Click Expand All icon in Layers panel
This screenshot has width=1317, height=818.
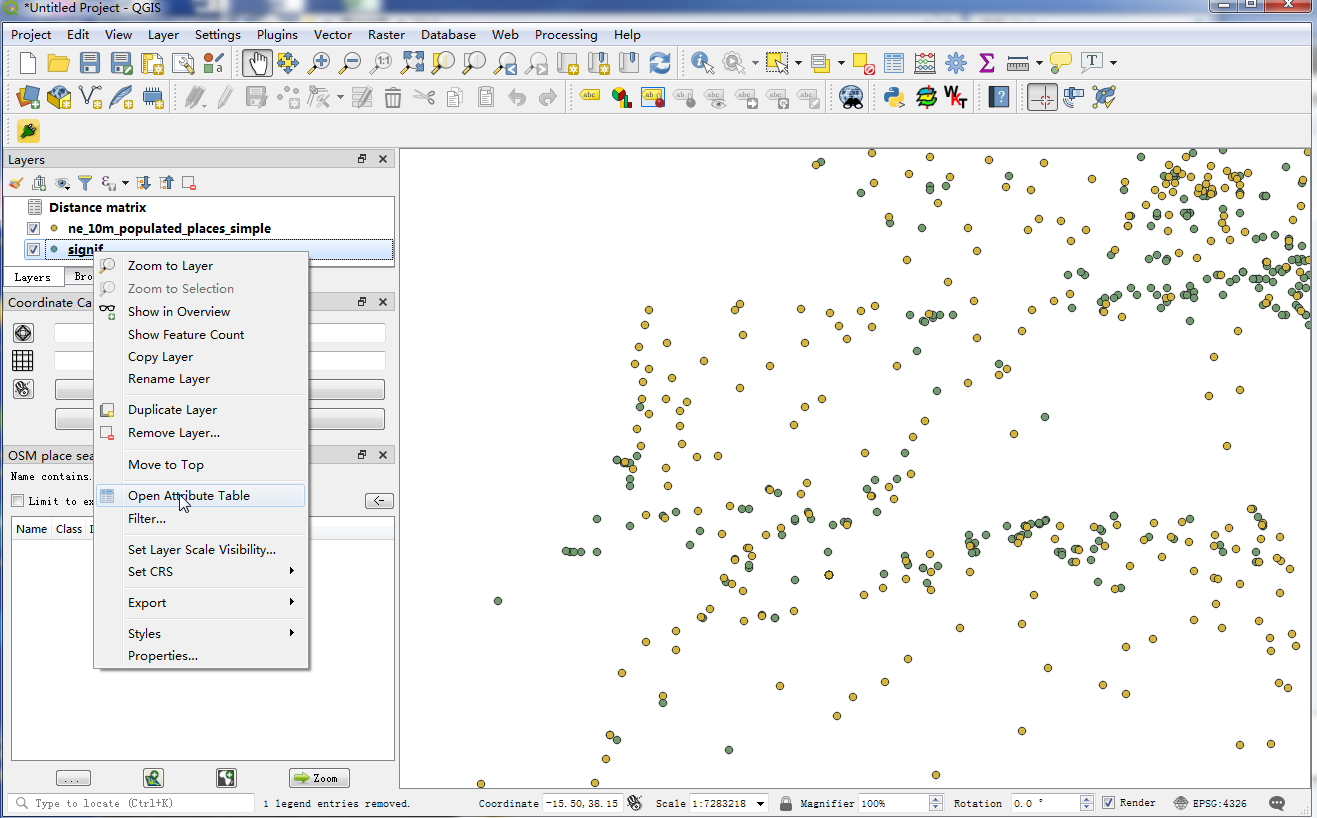tap(143, 183)
